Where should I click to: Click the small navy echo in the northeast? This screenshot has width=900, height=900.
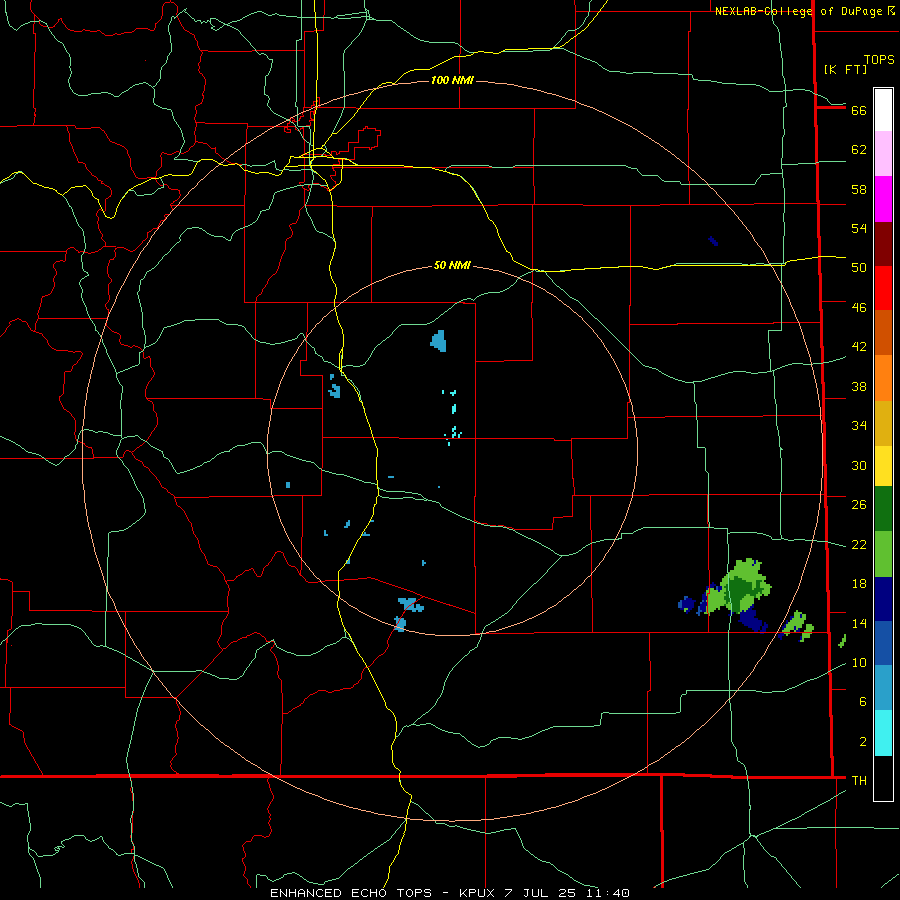click(713, 241)
